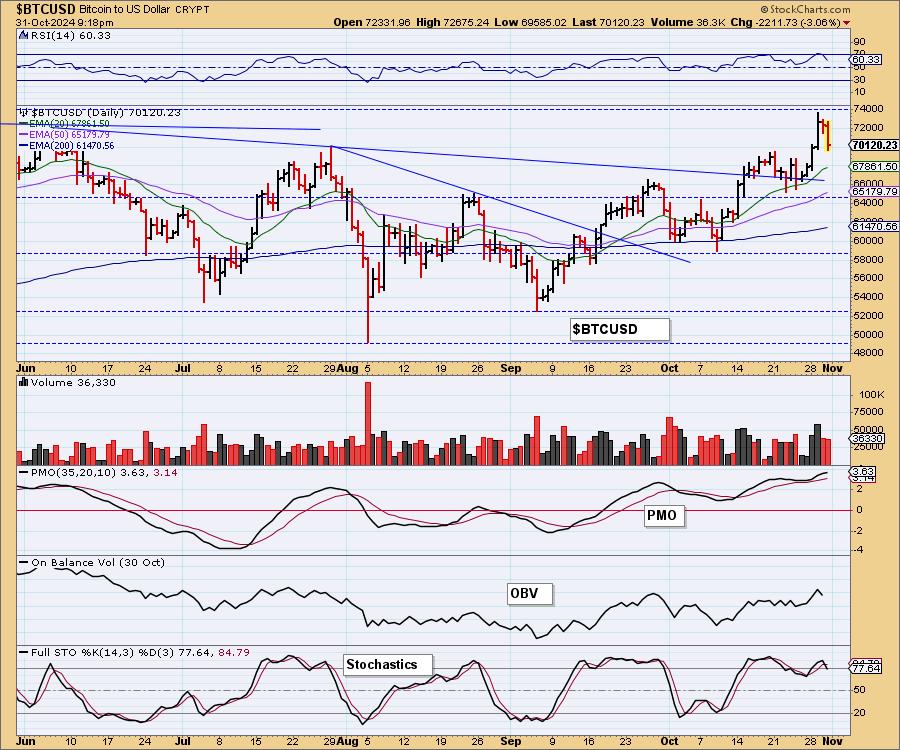Click the EMA(50) 65179.79 legend entry

69,135
